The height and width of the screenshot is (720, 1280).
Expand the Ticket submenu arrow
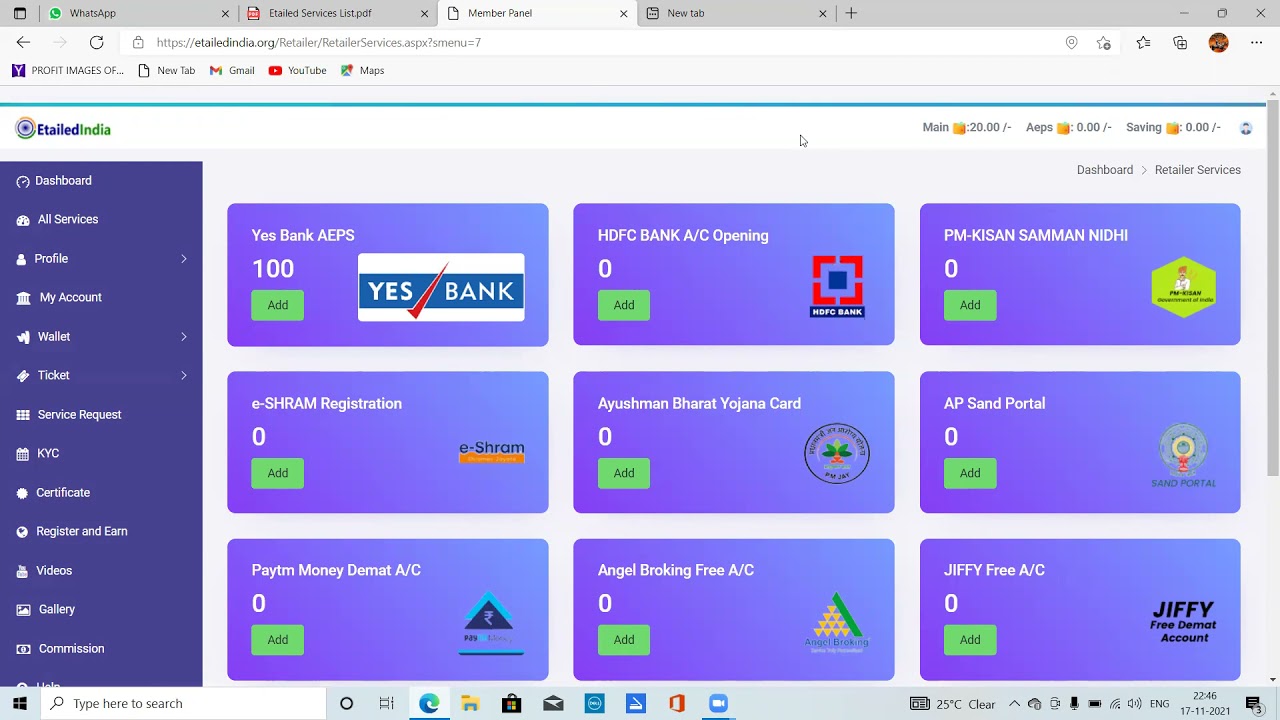pos(184,376)
